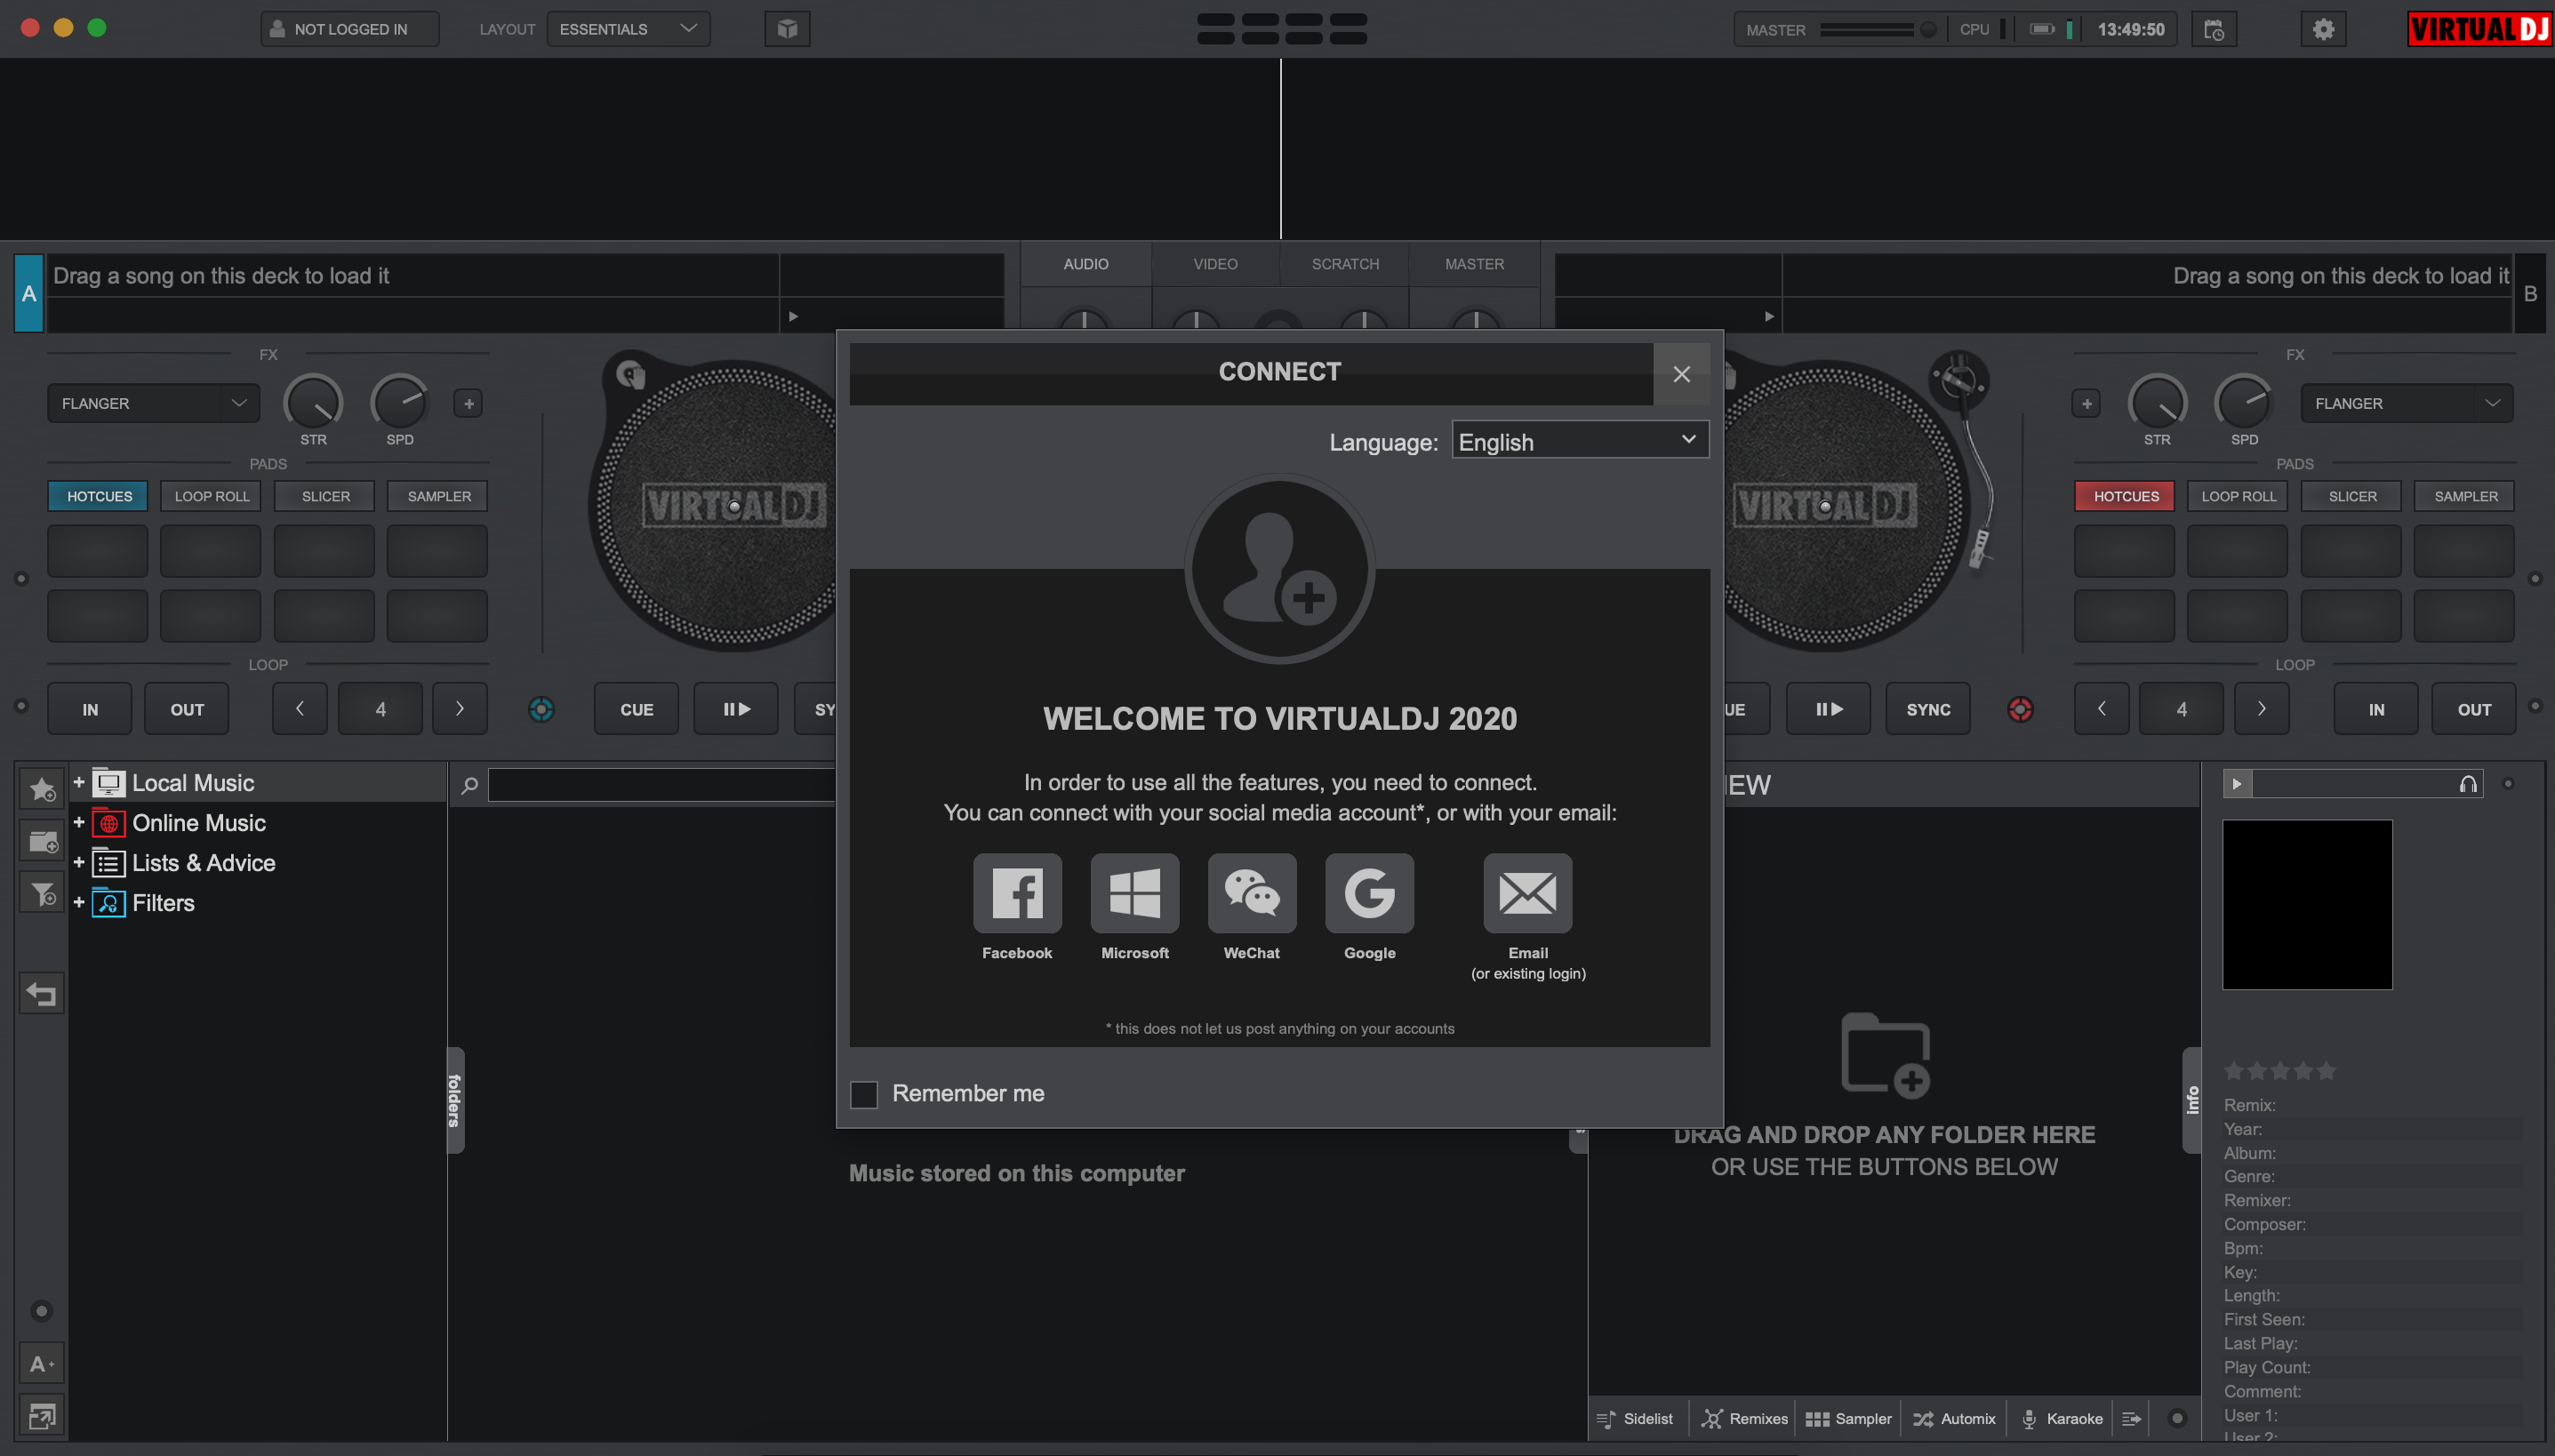Open the Automix tab
The image size is (2555, 1456).
tap(1954, 1418)
